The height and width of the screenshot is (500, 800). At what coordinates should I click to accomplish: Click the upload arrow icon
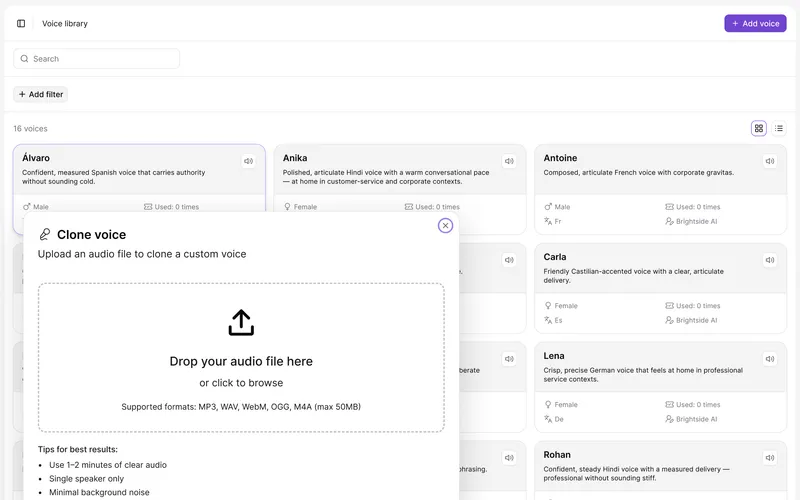[x=241, y=322]
